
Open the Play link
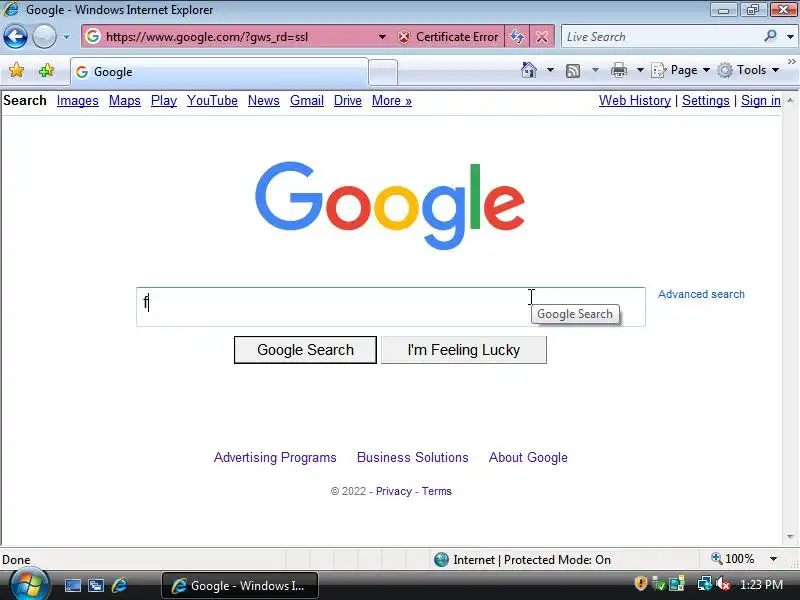(164, 101)
